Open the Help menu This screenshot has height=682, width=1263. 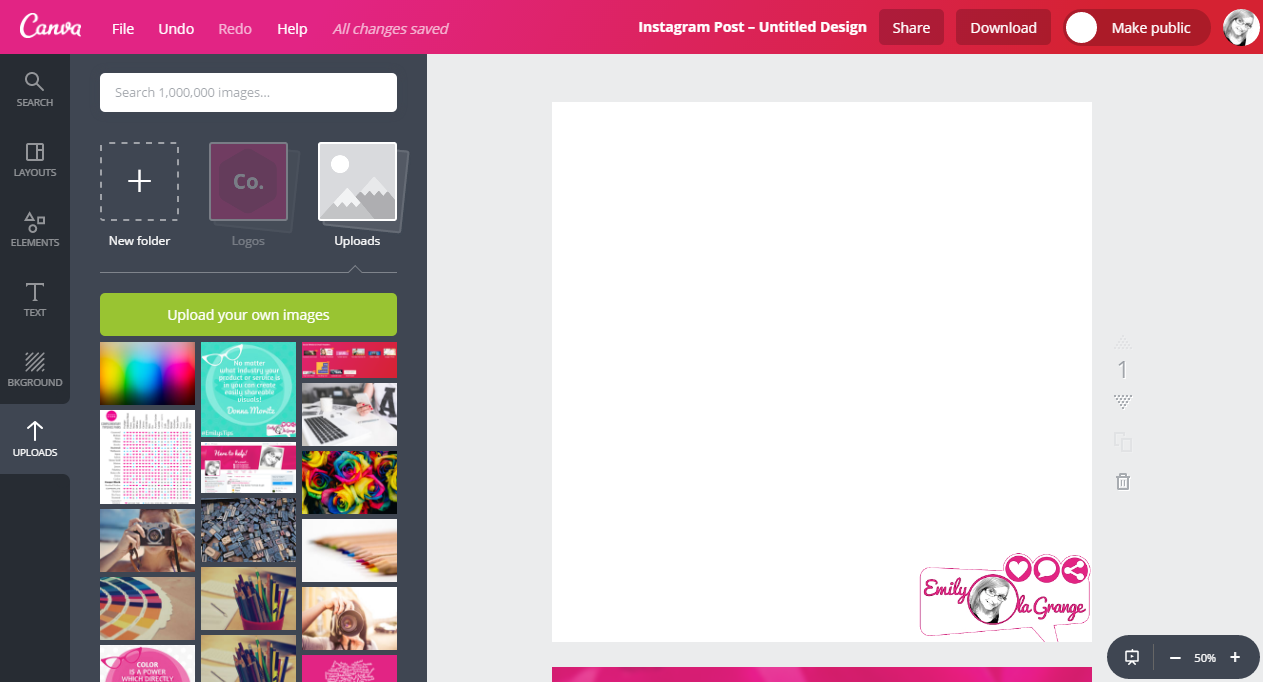point(292,28)
